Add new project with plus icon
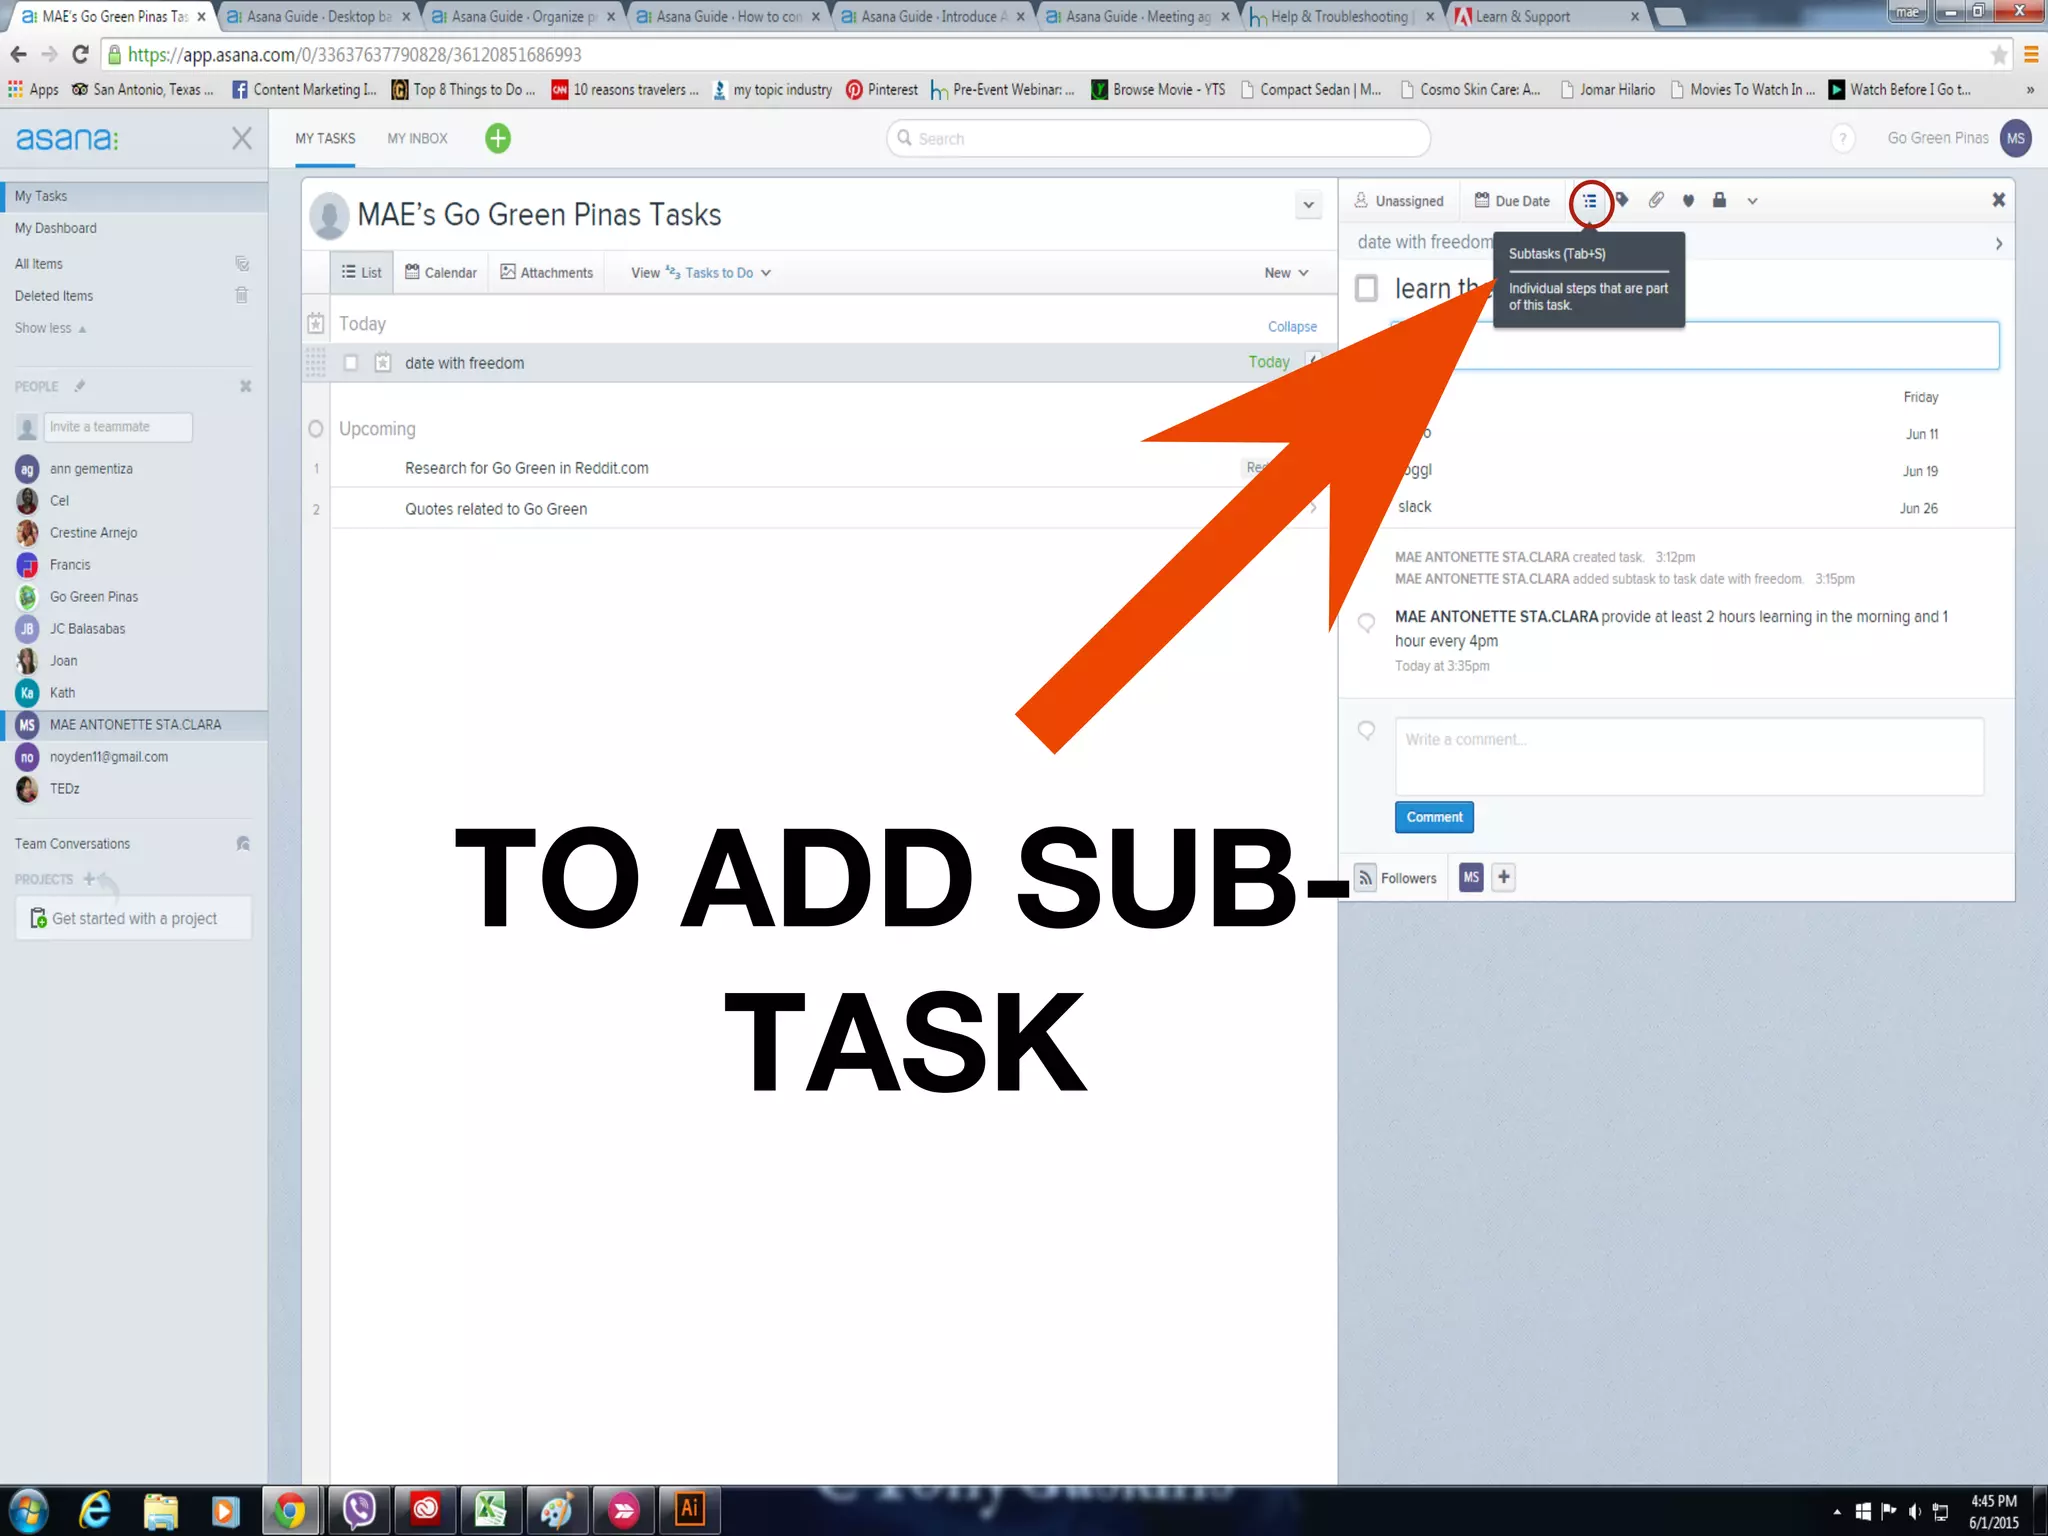This screenshot has height=1536, width=2048. coord(89,879)
